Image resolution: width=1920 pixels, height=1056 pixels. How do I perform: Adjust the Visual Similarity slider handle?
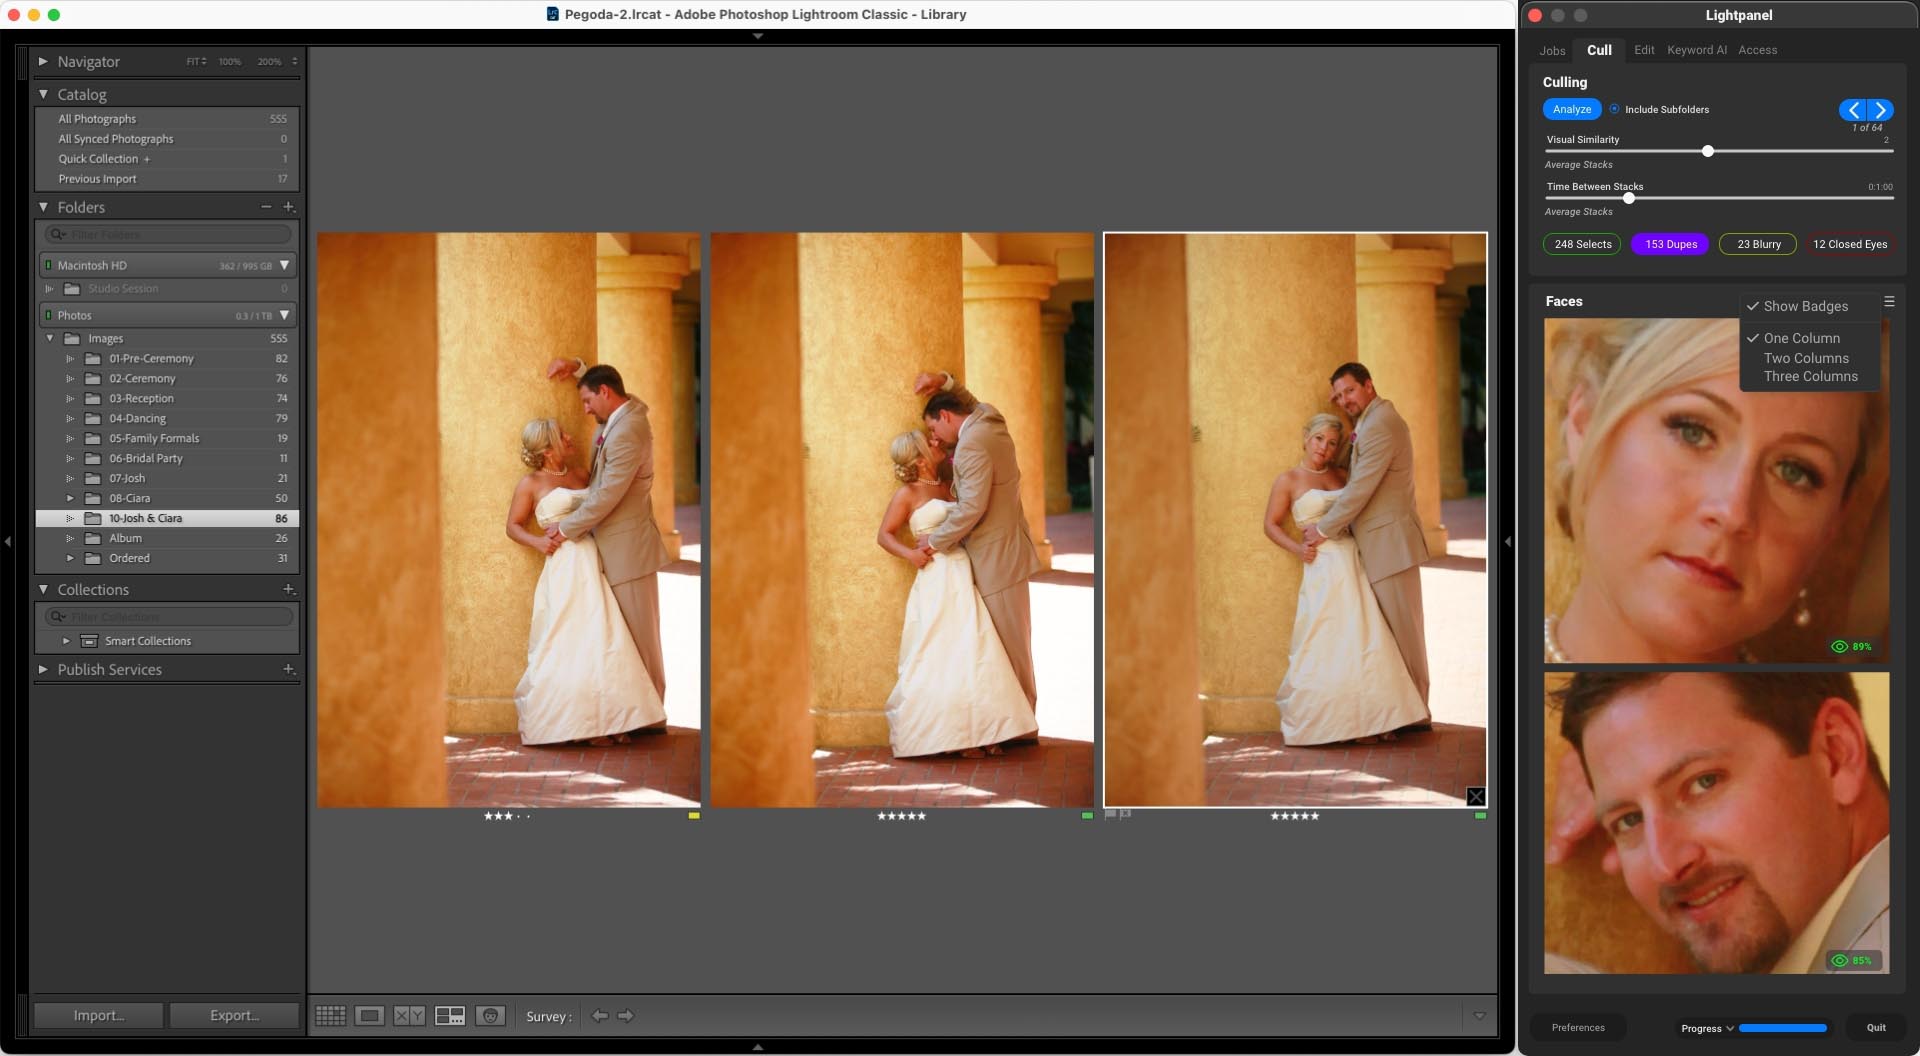click(1708, 151)
